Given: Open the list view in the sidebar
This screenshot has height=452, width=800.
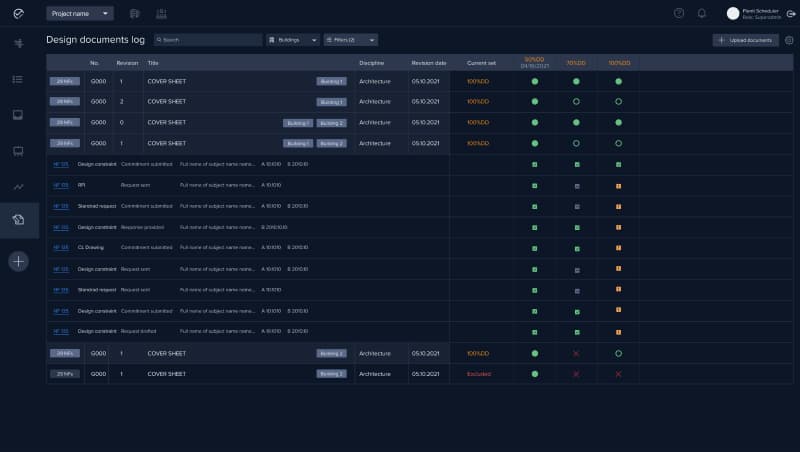Looking at the screenshot, I should [x=18, y=79].
